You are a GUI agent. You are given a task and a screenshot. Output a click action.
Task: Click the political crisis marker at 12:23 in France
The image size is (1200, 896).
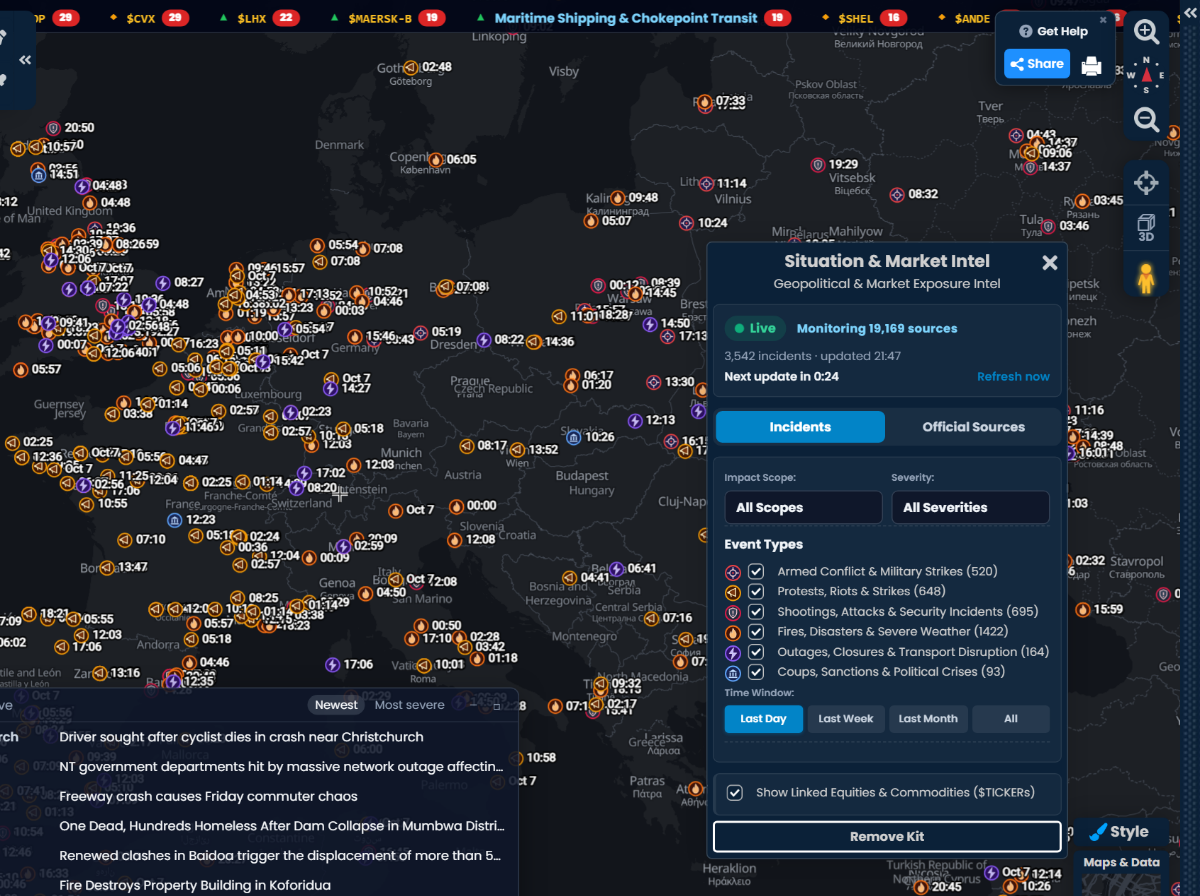click(175, 520)
